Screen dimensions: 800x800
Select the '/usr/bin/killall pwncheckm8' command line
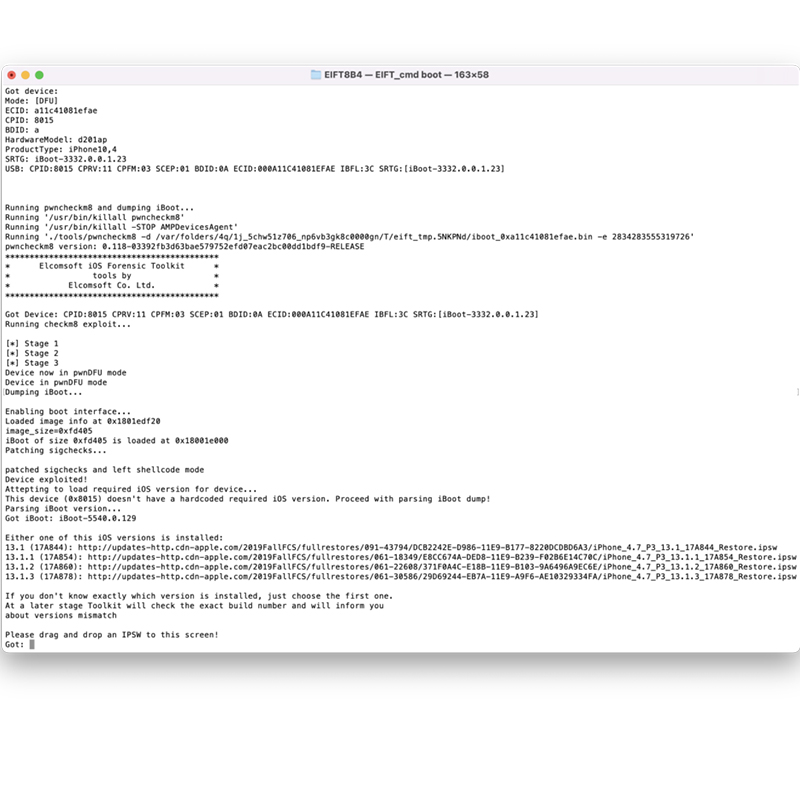point(95,217)
